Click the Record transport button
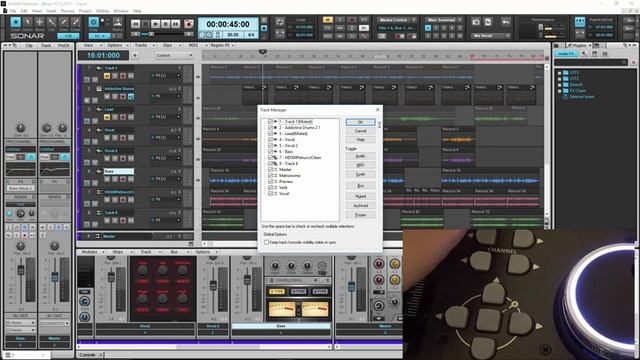This screenshot has height=360, width=640. [x=189, y=24]
